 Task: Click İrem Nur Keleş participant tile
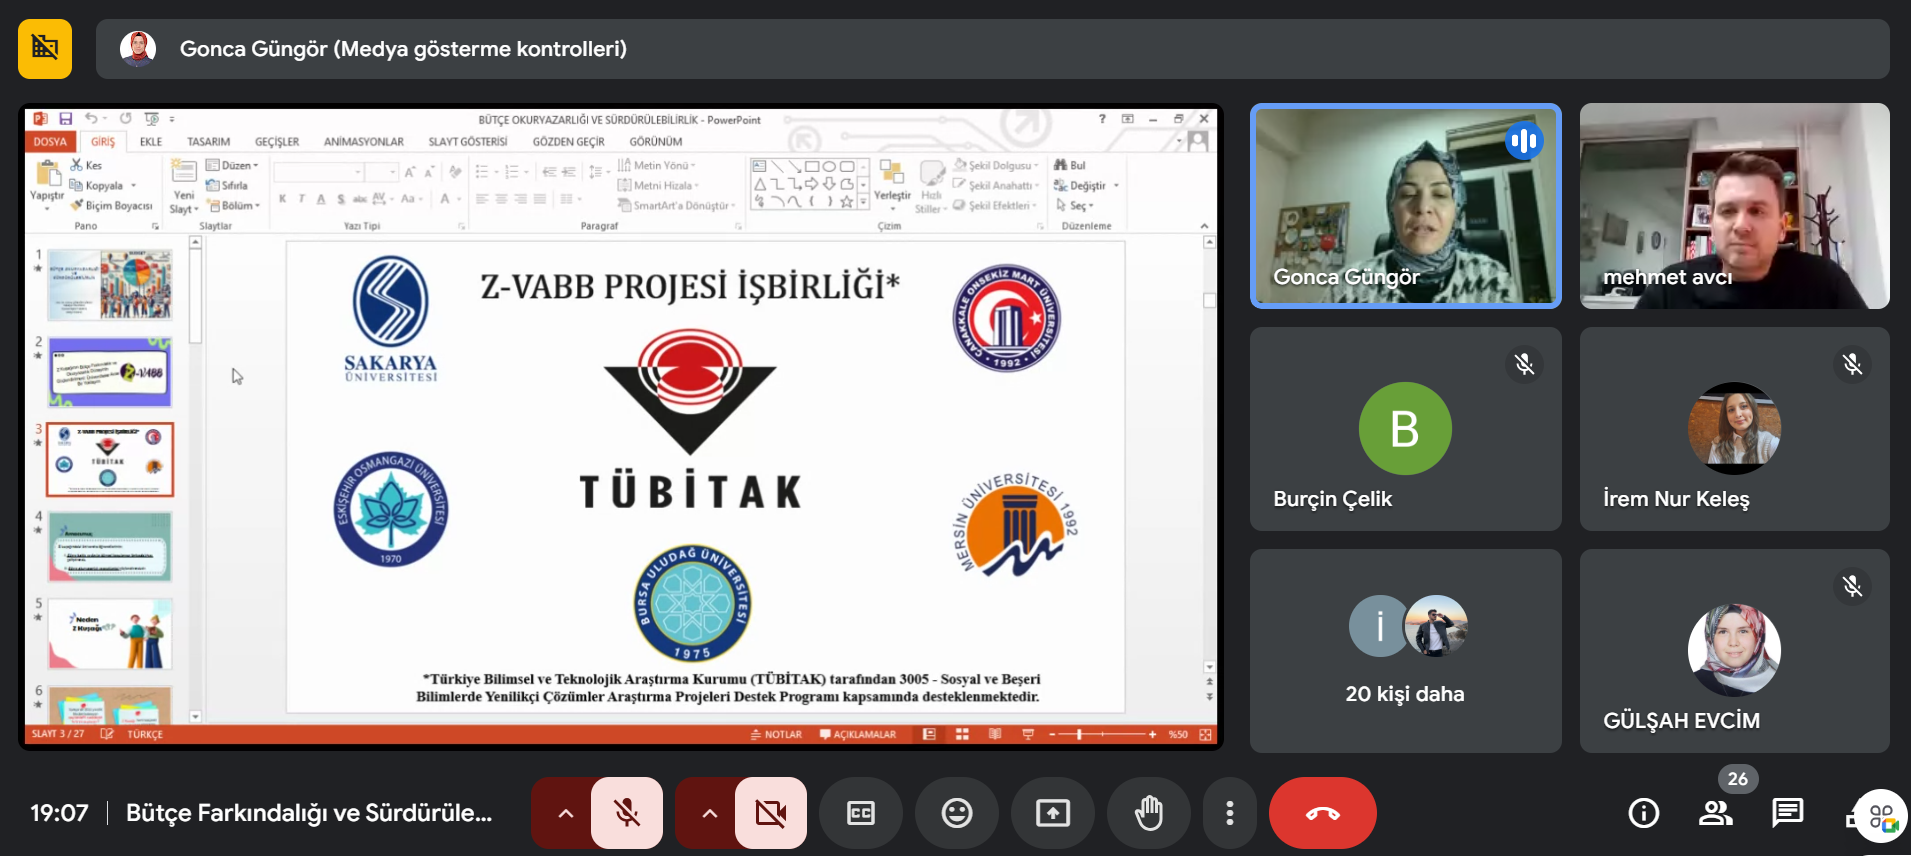click(1734, 429)
